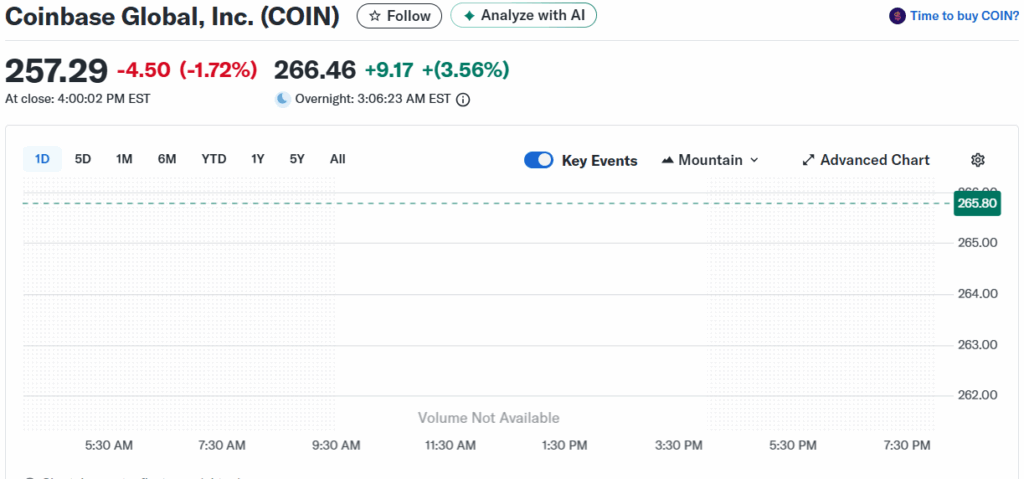
Task: Switch to the 1M range tab
Action: pyautogui.click(x=124, y=159)
